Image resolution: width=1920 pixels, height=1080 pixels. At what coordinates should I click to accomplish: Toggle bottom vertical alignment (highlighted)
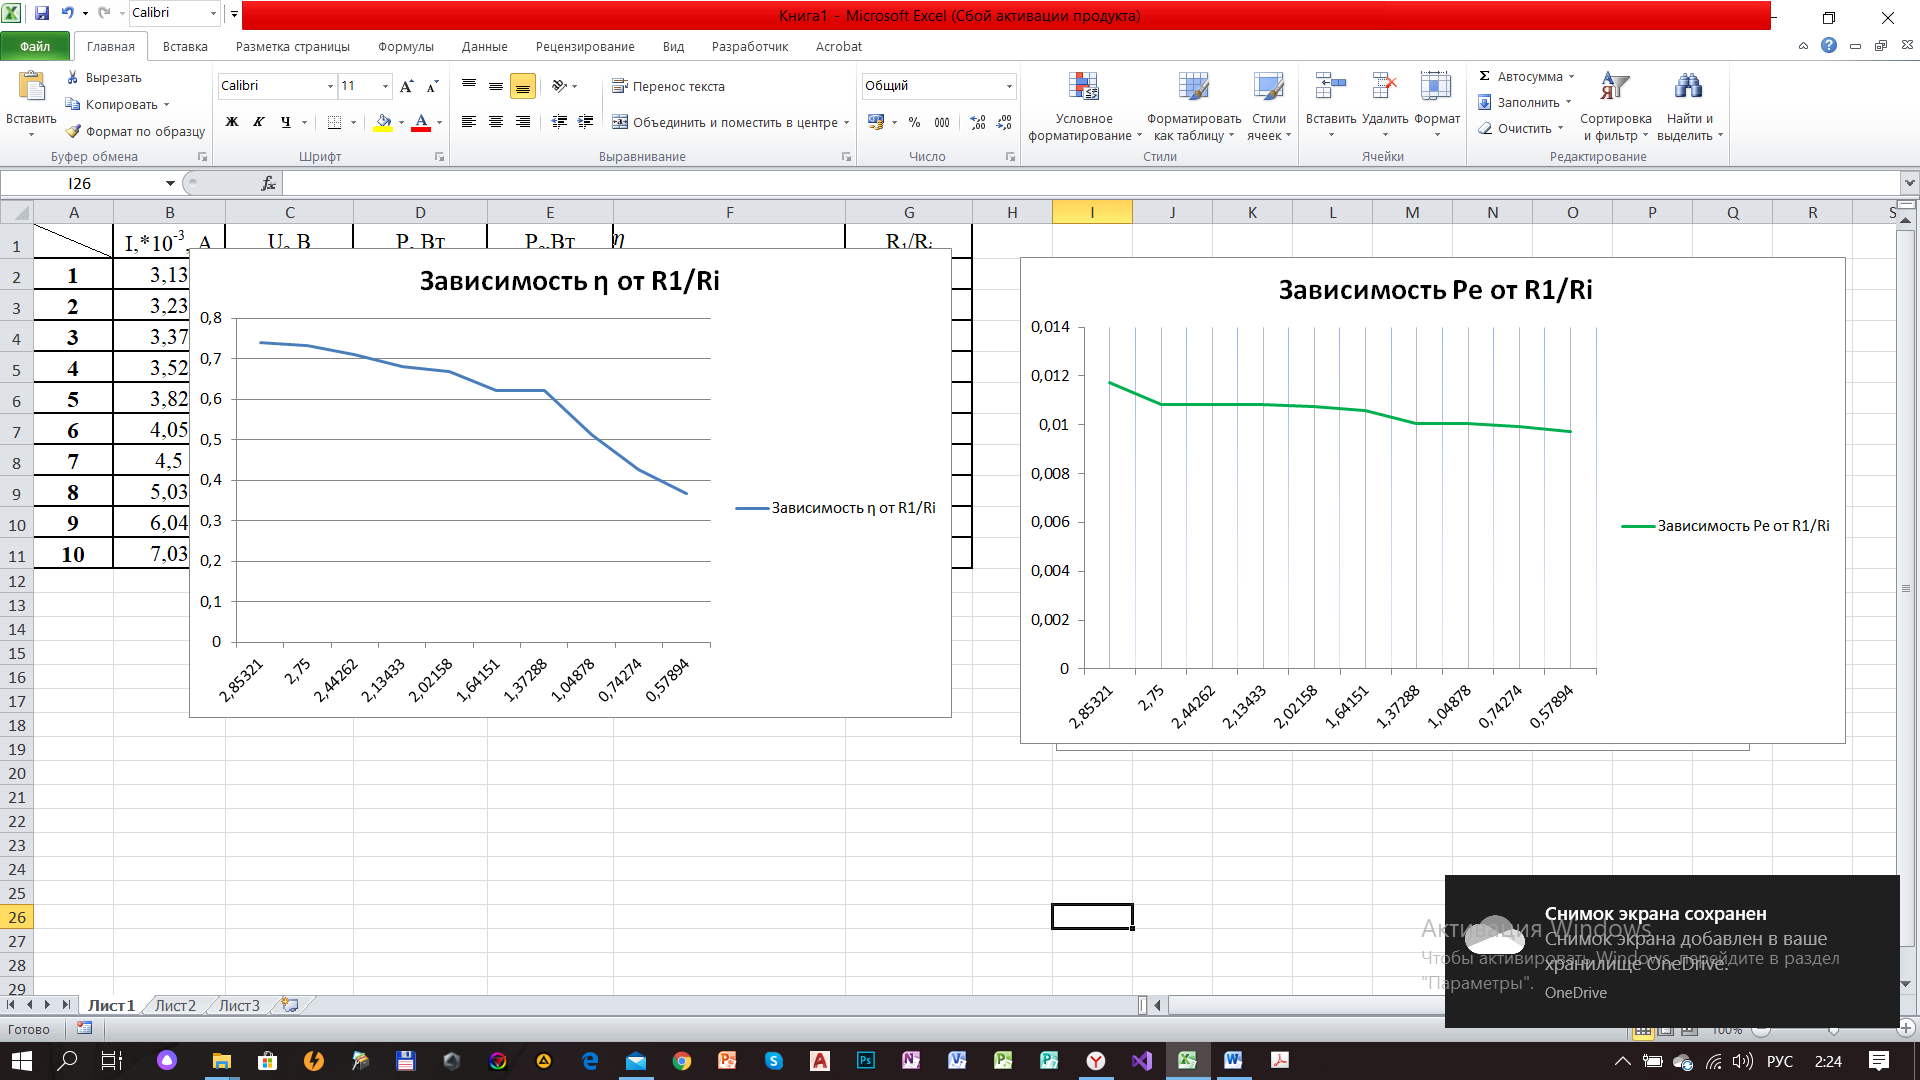click(522, 86)
